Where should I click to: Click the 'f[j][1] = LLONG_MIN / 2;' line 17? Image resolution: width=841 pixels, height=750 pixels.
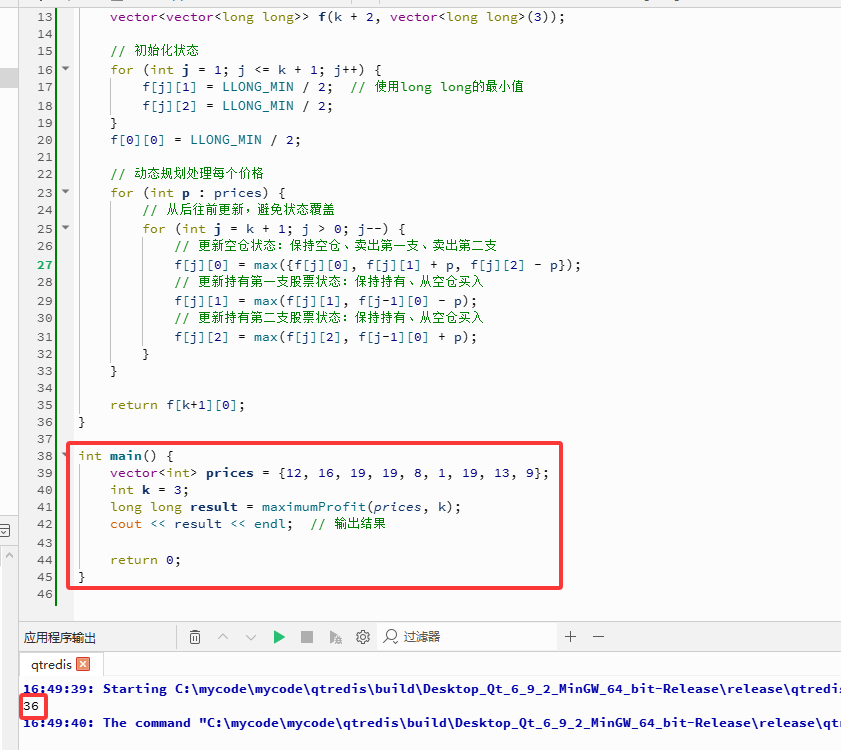tap(238, 87)
